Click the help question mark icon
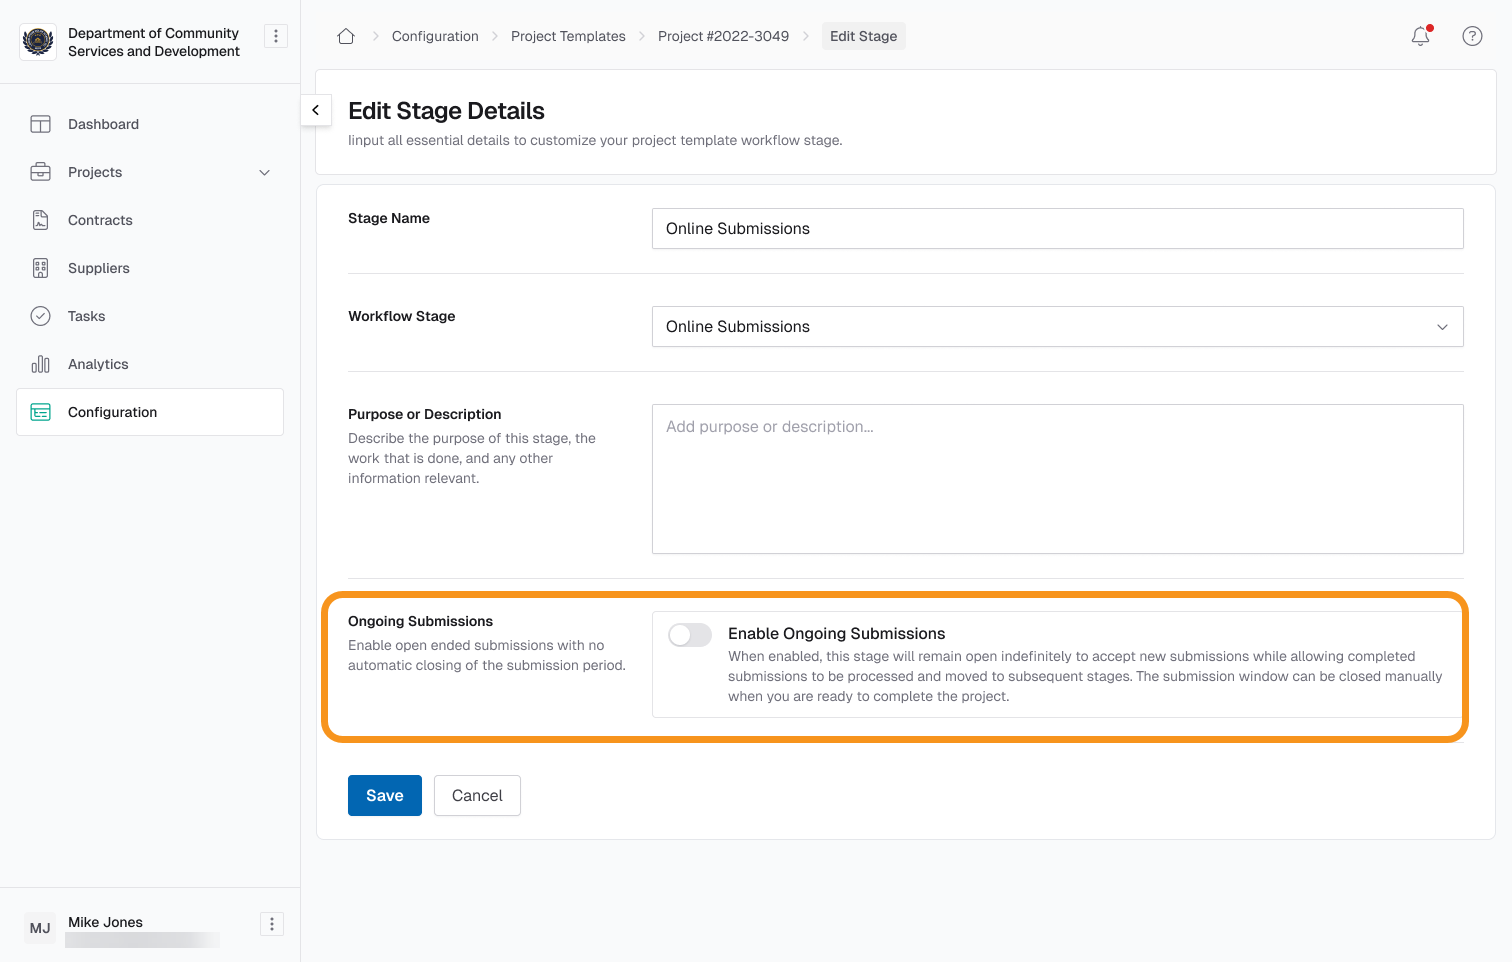This screenshot has width=1512, height=962. click(1472, 36)
